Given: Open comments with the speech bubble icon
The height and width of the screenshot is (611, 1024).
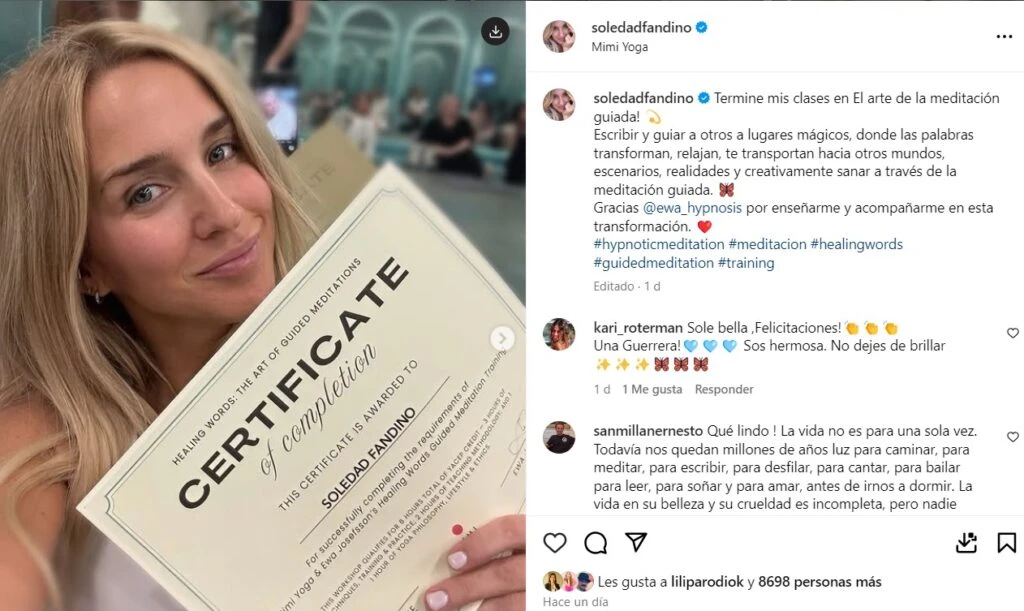Looking at the screenshot, I should [596, 543].
